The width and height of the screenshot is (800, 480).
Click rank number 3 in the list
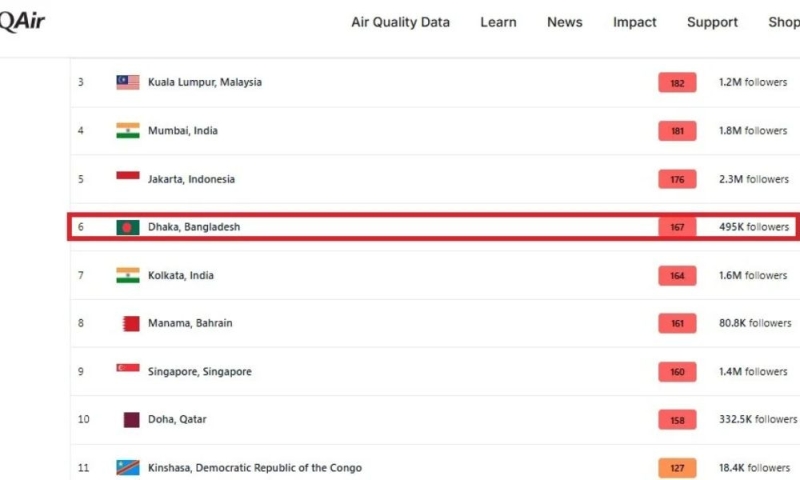(x=81, y=82)
